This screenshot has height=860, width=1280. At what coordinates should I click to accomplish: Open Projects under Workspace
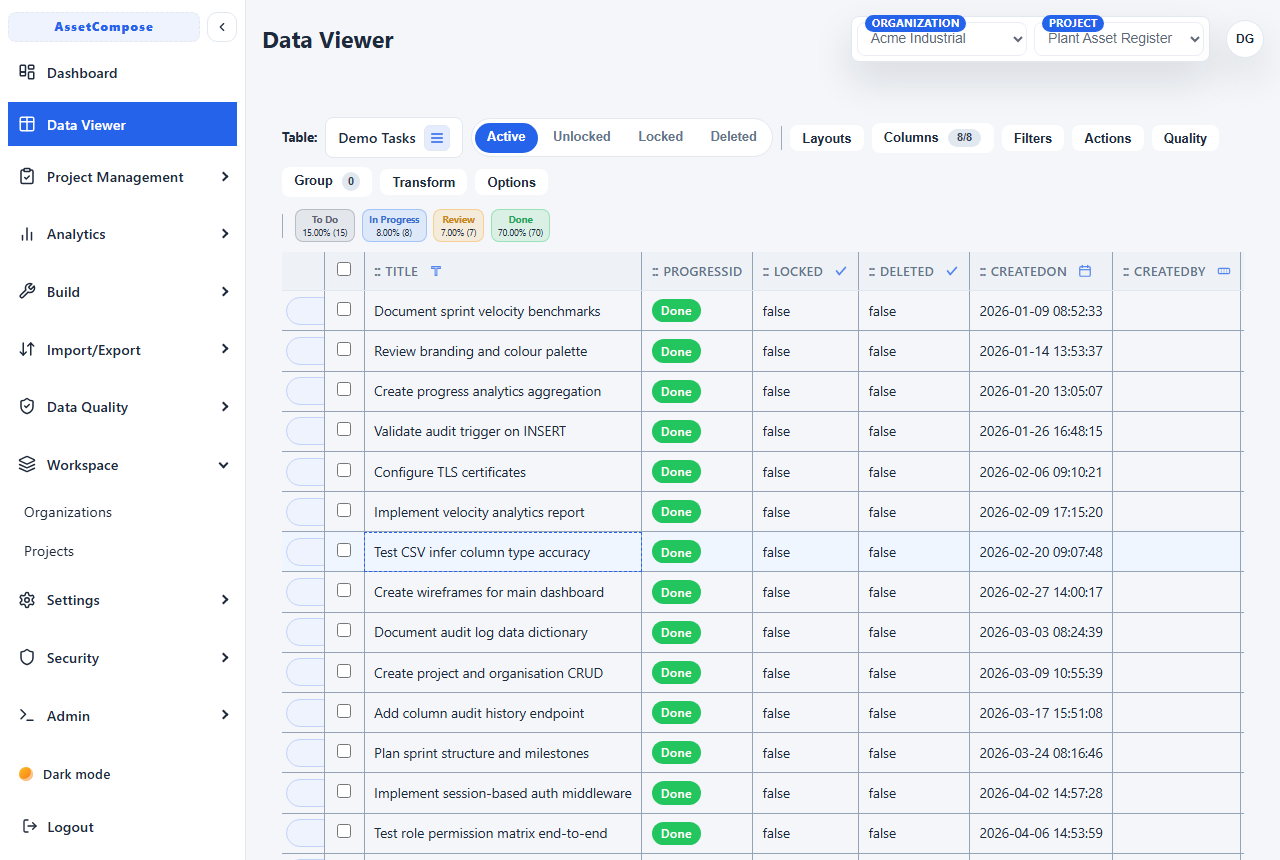(x=49, y=551)
